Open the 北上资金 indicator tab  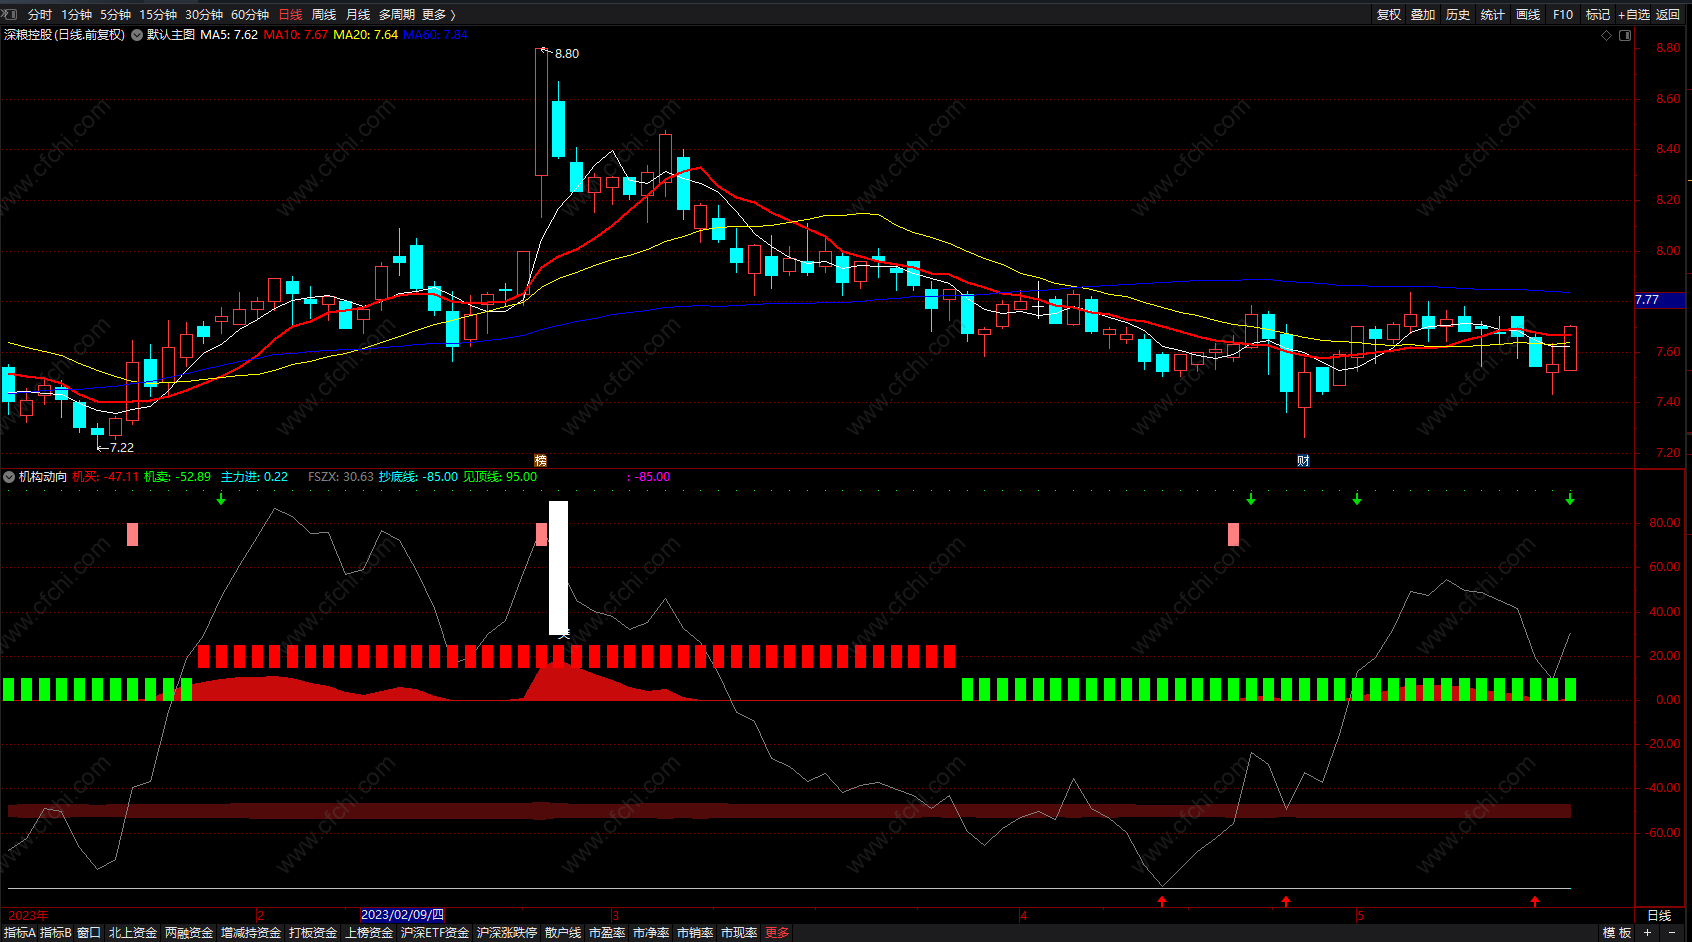point(133,933)
